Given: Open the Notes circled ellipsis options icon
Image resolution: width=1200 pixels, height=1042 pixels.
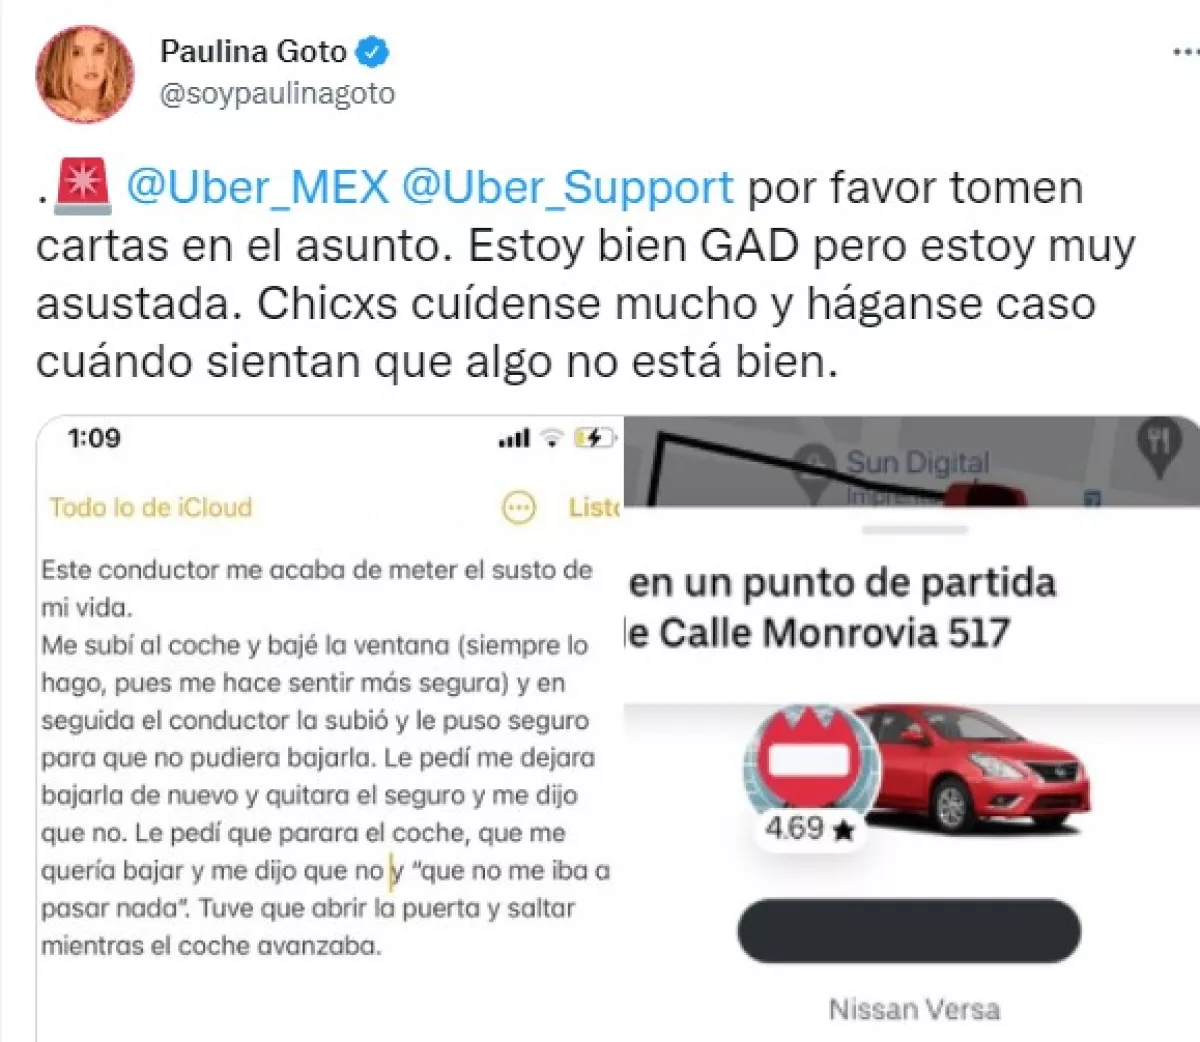Looking at the screenshot, I should point(518,509).
